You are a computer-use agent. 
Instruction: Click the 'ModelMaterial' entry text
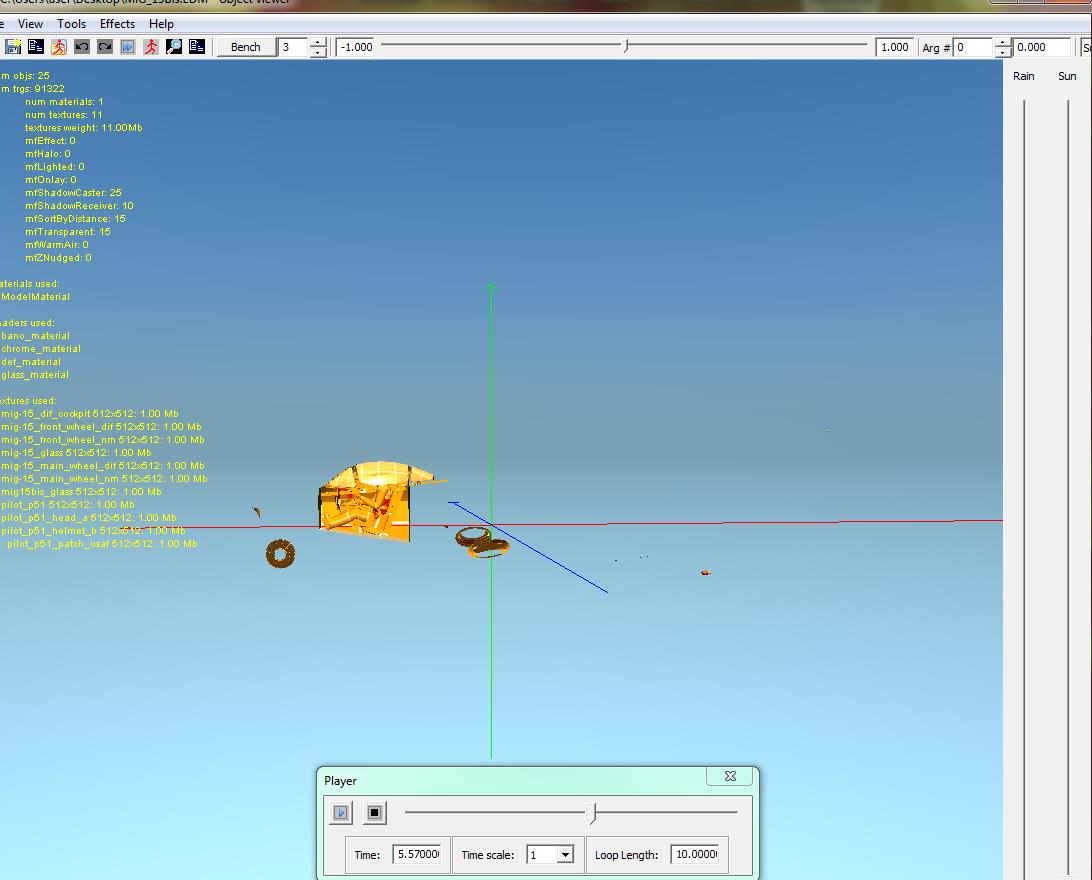click(36, 297)
